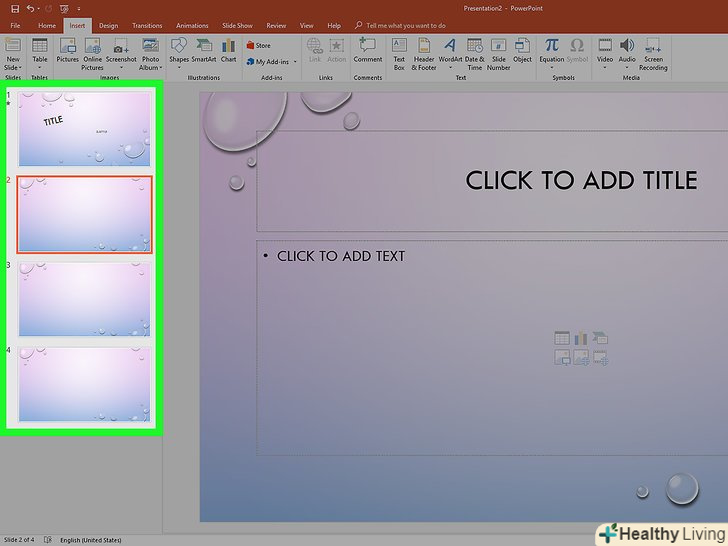
Task: Click the Save icon in quick access toolbar
Action: 13,8
